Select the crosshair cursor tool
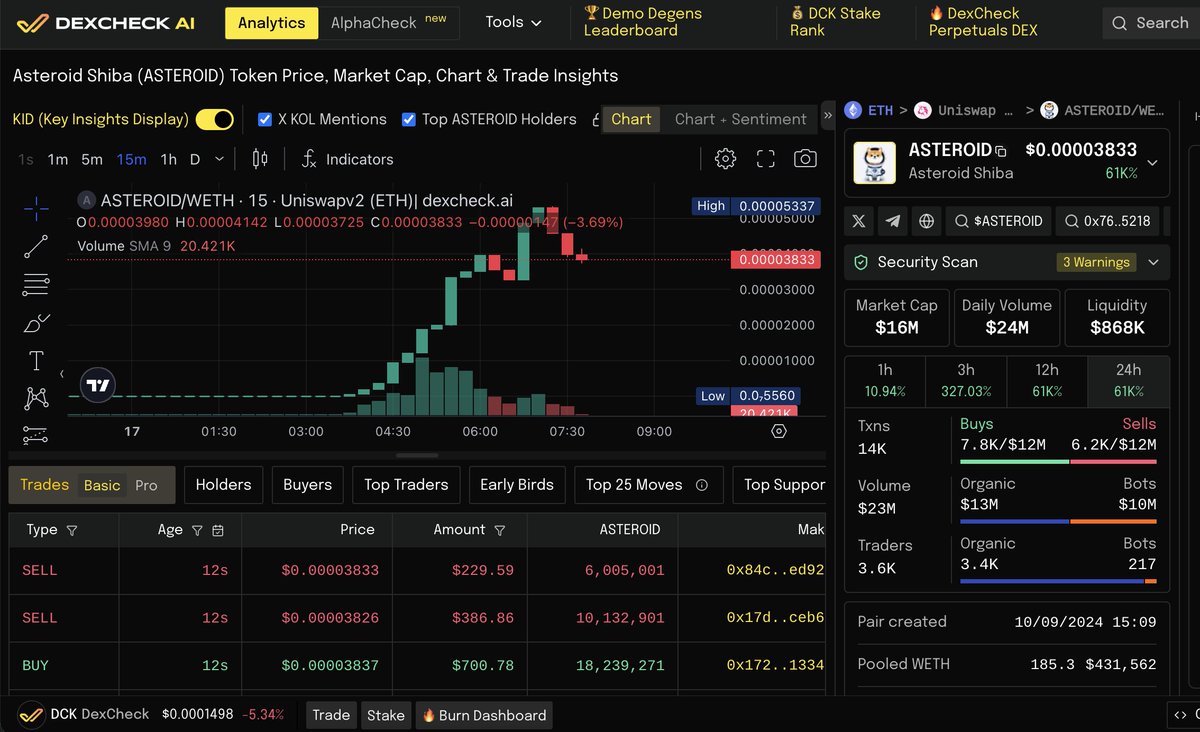 pyautogui.click(x=36, y=208)
